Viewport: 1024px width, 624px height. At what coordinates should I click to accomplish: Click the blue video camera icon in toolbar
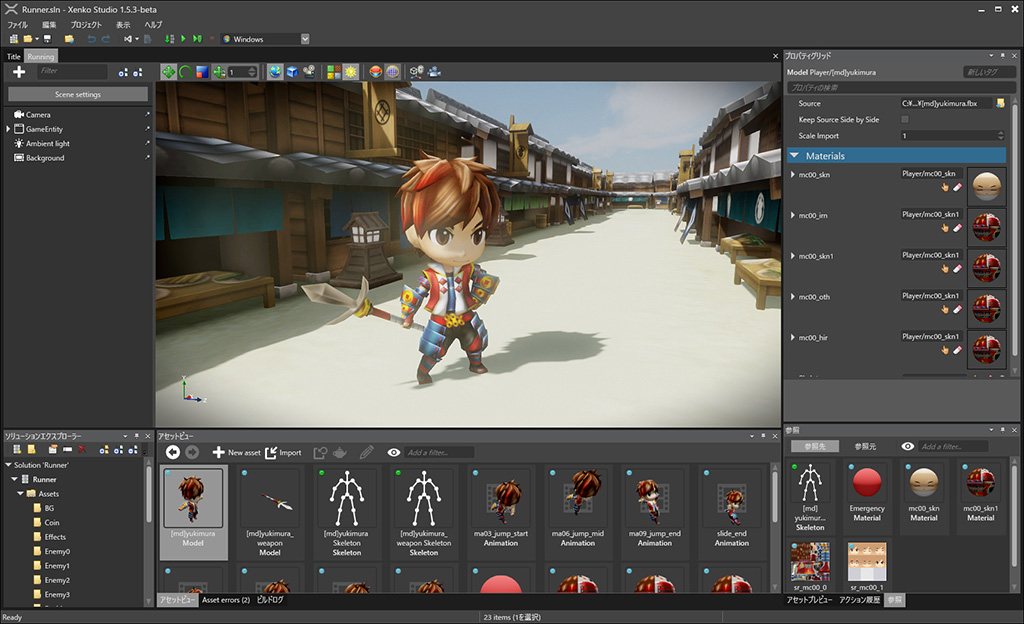click(x=434, y=72)
